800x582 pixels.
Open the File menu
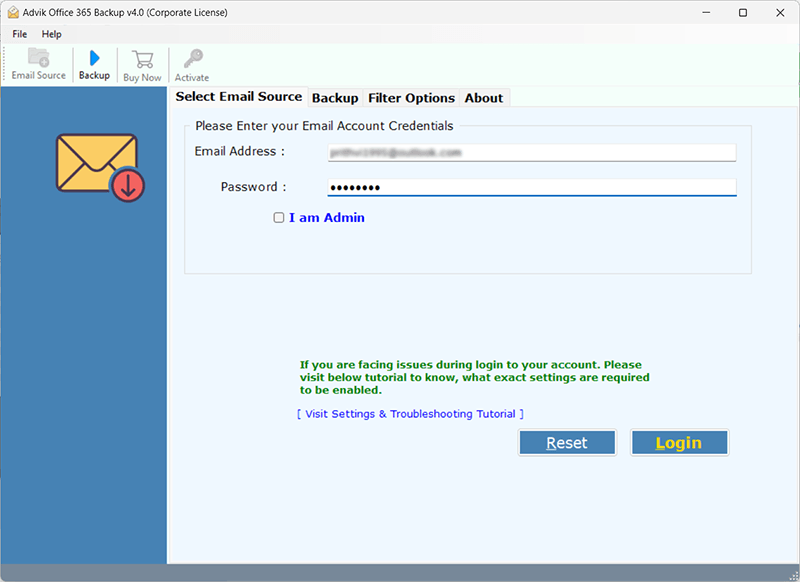point(19,33)
